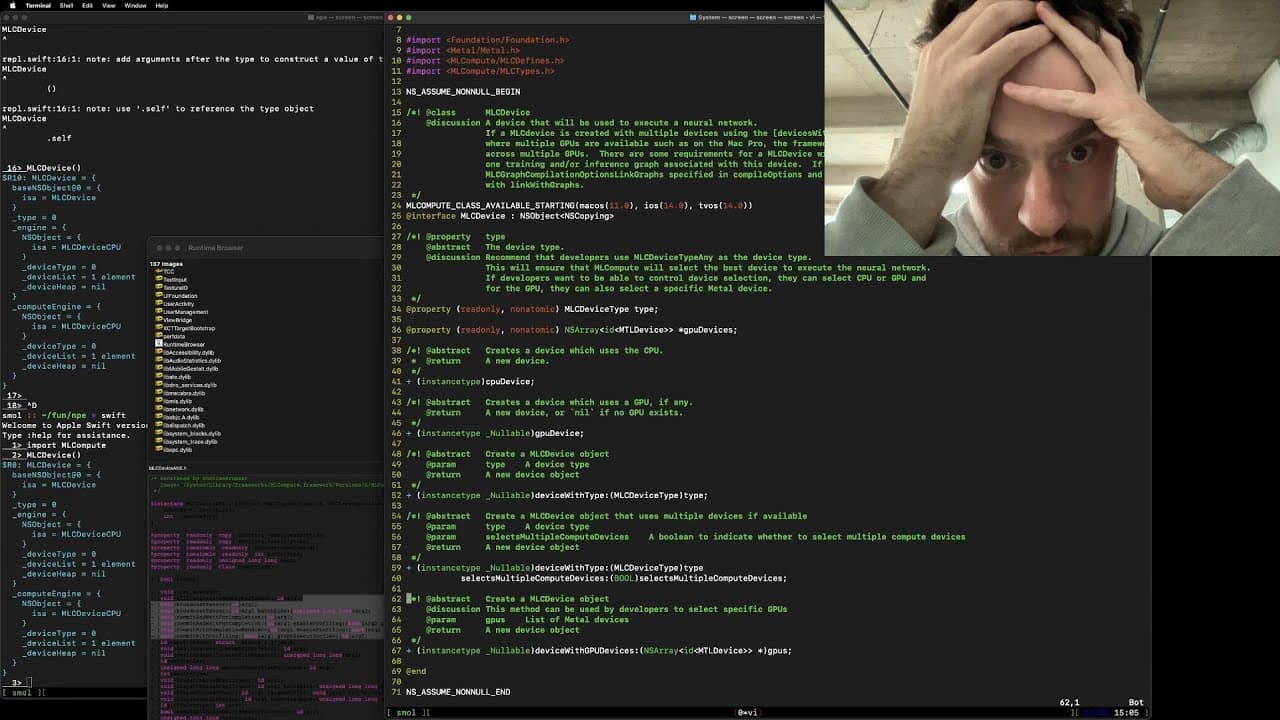Screen dimensions: 1280x720
Task: Click the '15:05' clock in the status line
Action: tap(1125, 713)
